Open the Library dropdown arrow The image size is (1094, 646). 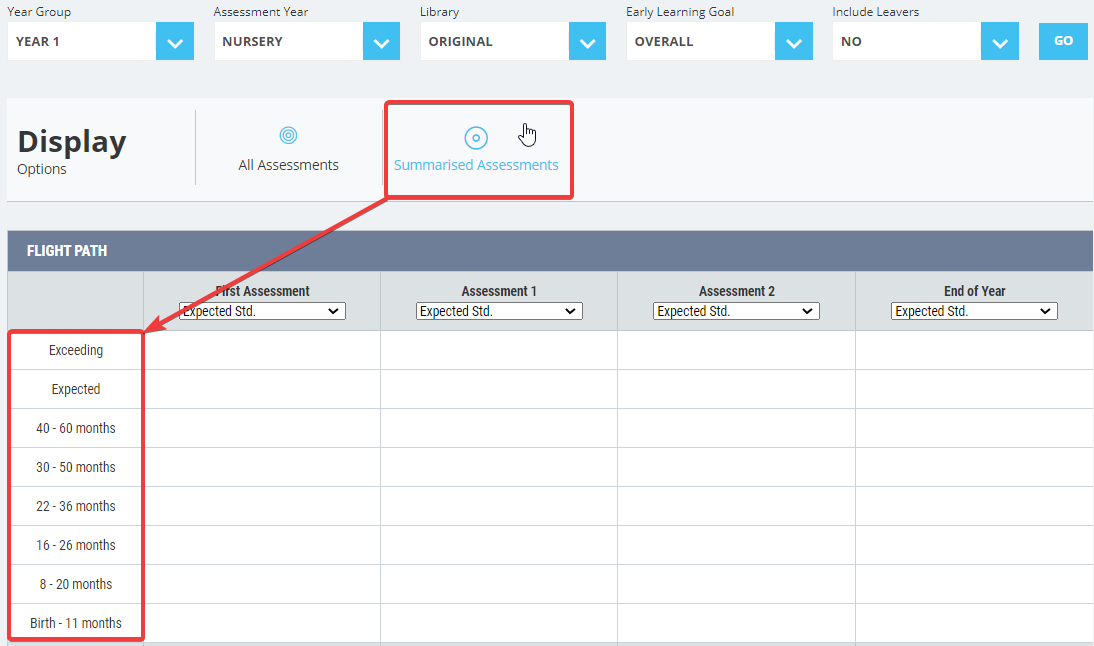[587, 41]
